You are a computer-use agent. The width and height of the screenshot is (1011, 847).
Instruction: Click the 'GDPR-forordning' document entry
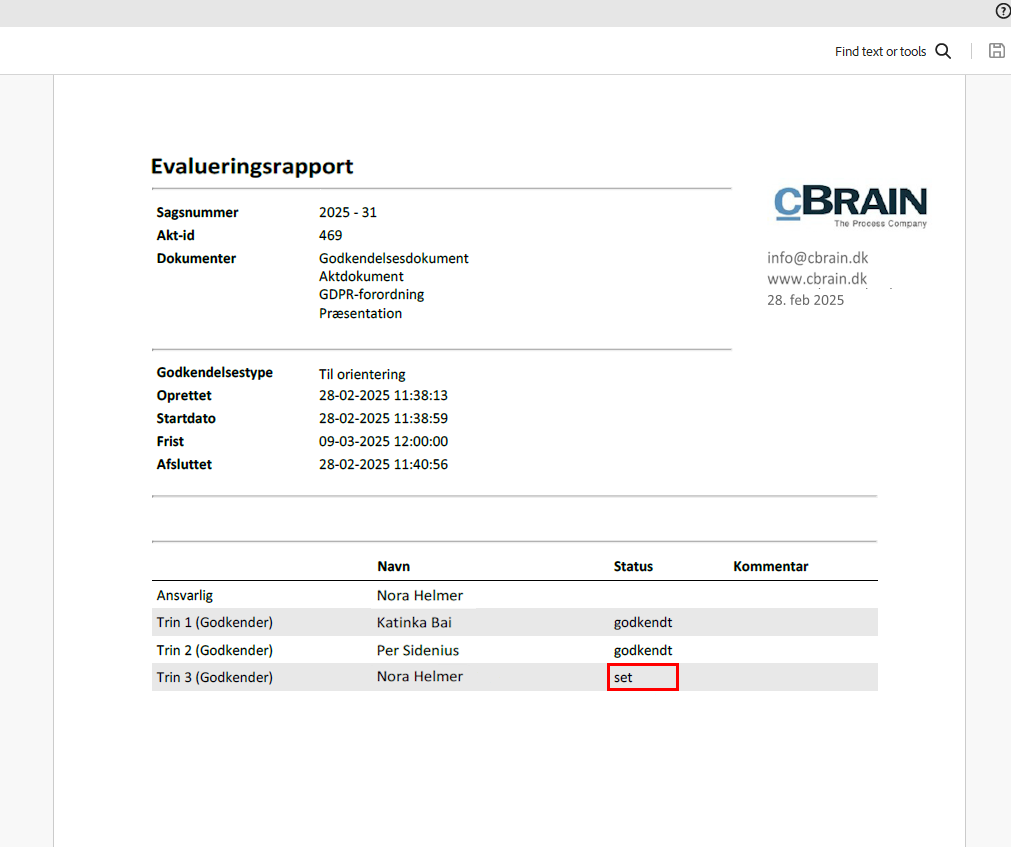(x=371, y=295)
